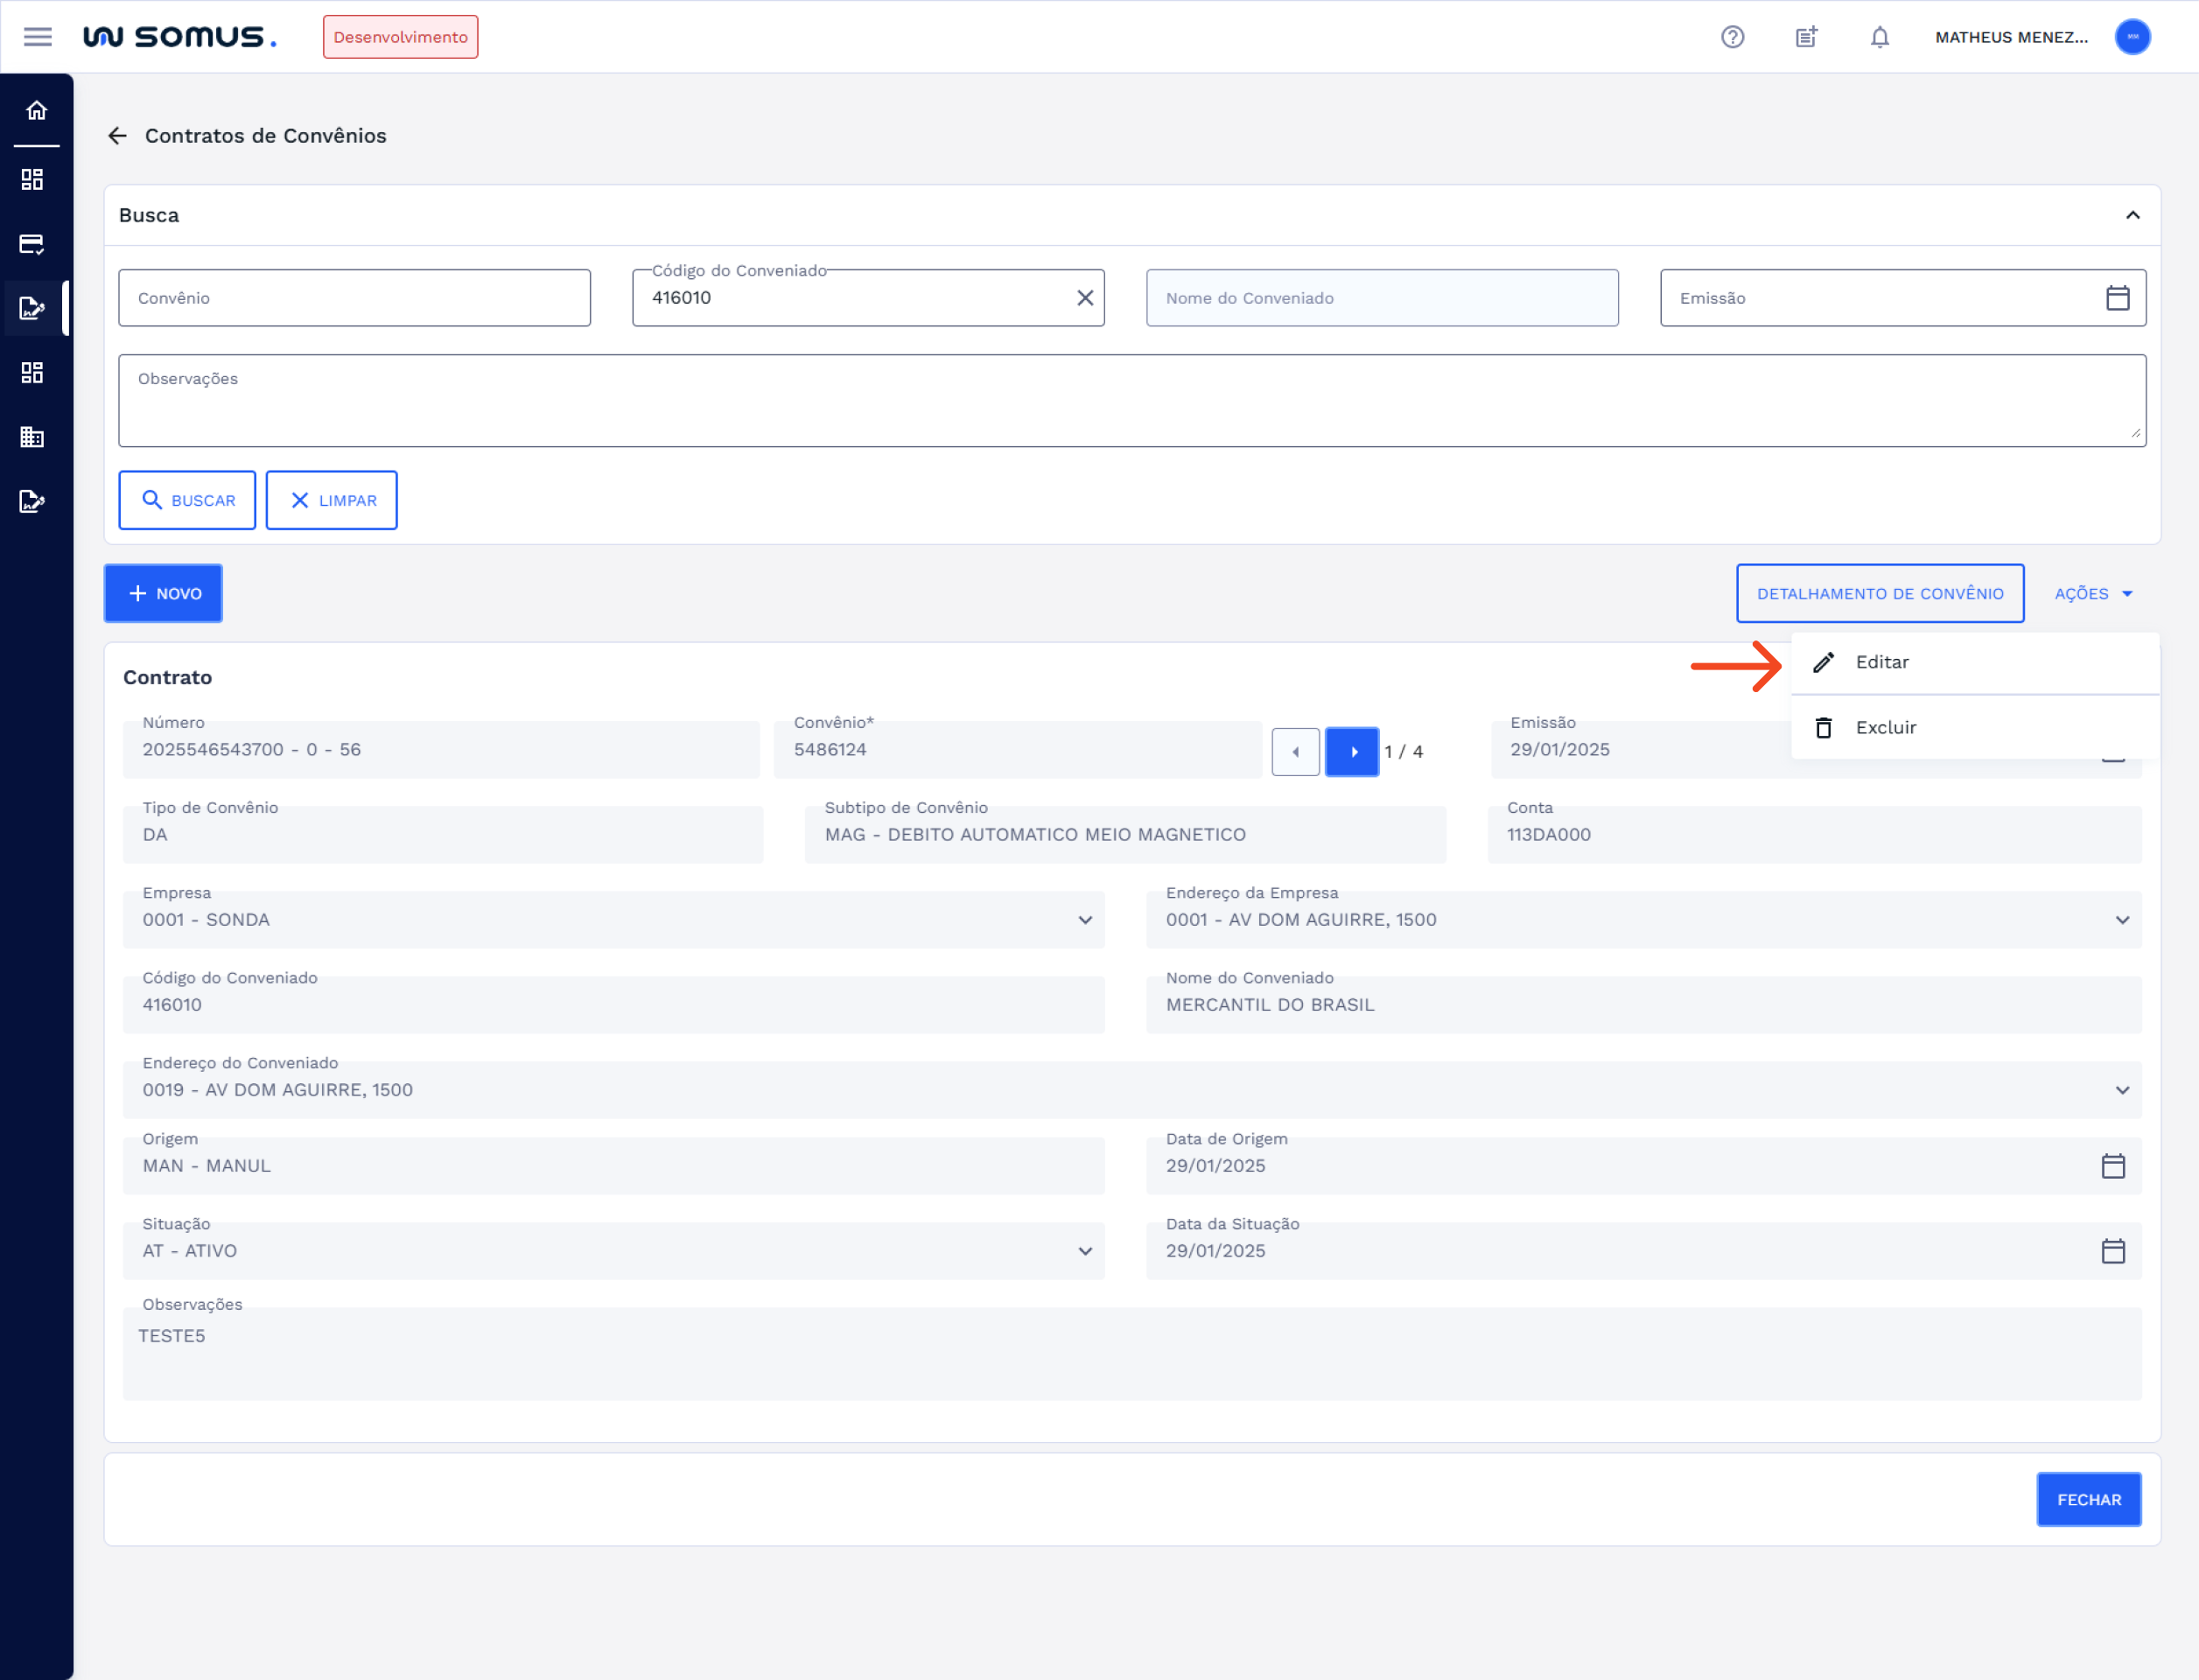Open the Empresa dropdown
Viewport: 2199px width, 1680px height.
pyautogui.click(x=1085, y=920)
